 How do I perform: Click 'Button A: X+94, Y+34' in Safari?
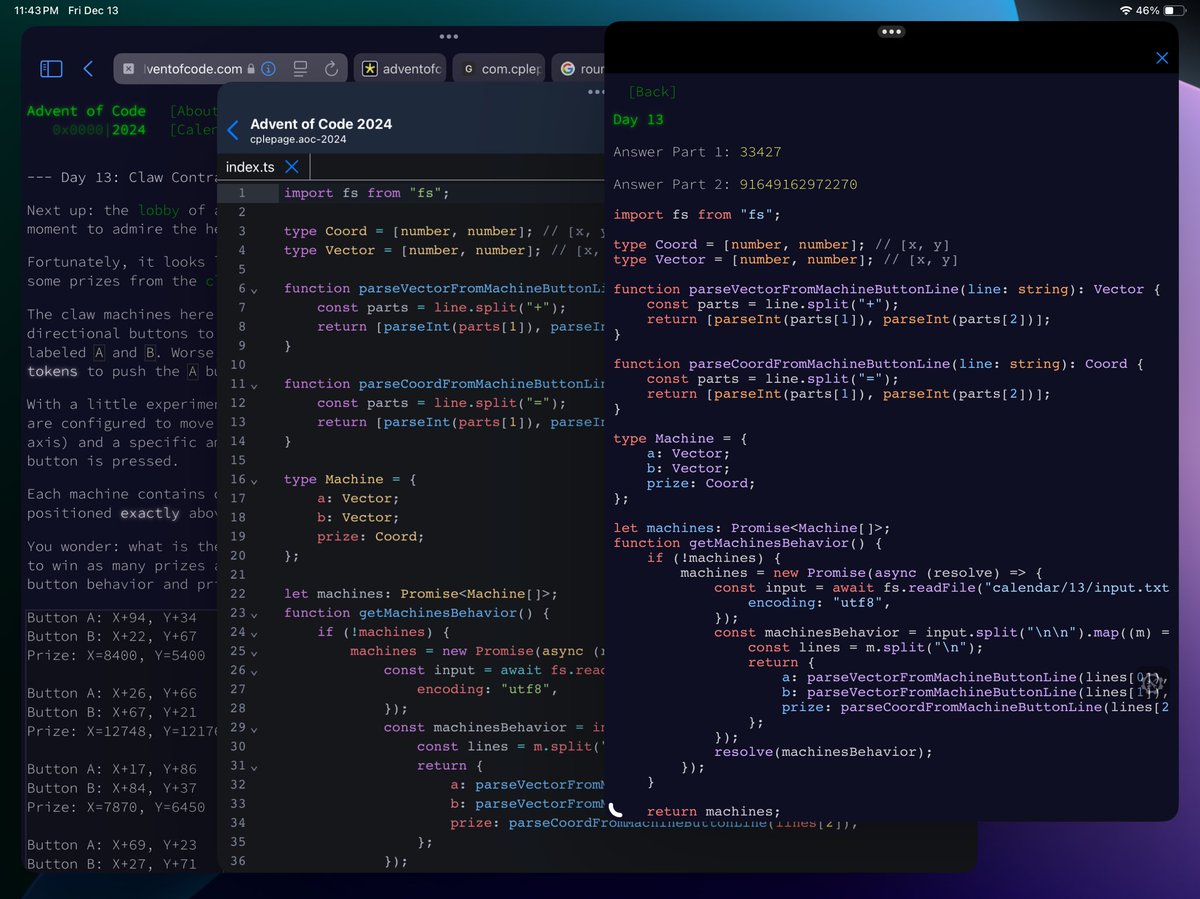coord(112,618)
